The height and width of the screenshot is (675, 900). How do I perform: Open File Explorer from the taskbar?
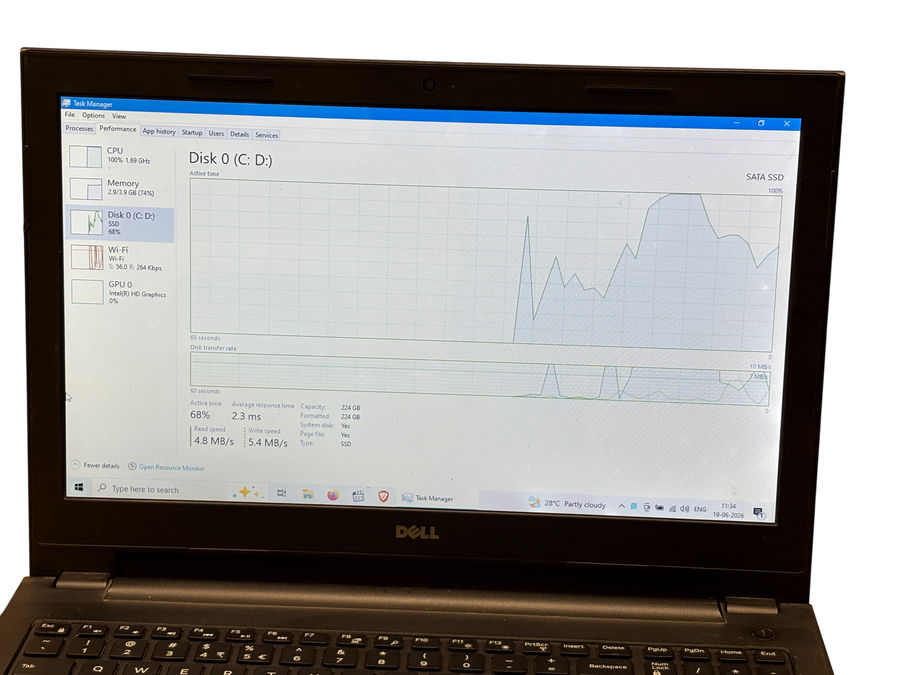(x=308, y=494)
